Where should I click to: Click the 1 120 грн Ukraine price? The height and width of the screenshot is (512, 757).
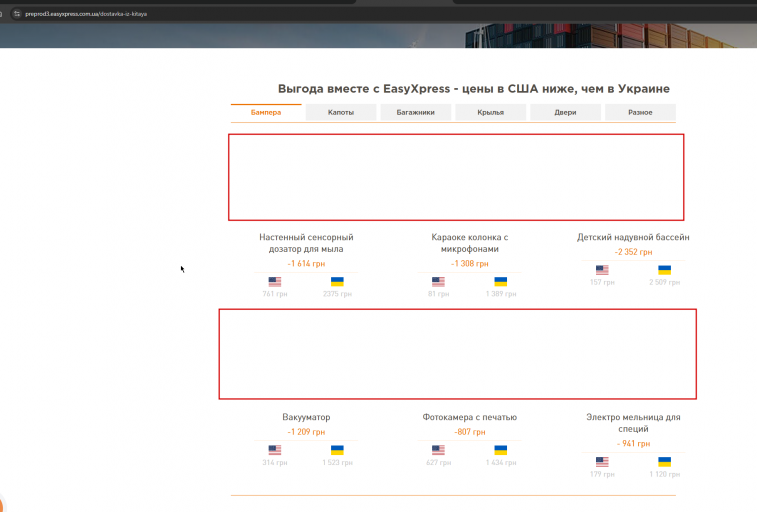pyautogui.click(x=664, y=474)
